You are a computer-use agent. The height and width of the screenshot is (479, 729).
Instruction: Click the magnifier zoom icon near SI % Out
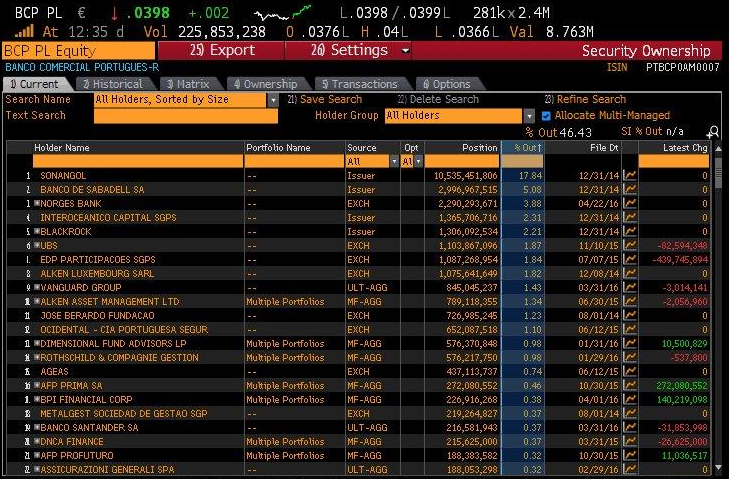click(713, 133)
